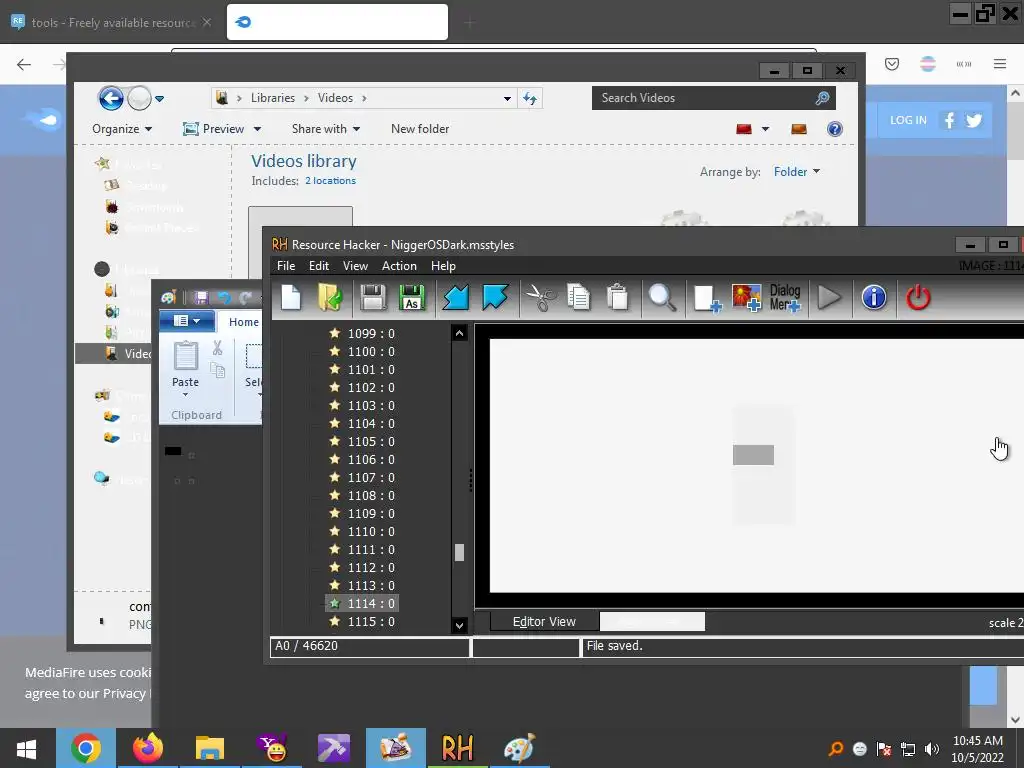
Task: Open a file via Resource Hacker folder icon
Action: (x=330, y=298)
